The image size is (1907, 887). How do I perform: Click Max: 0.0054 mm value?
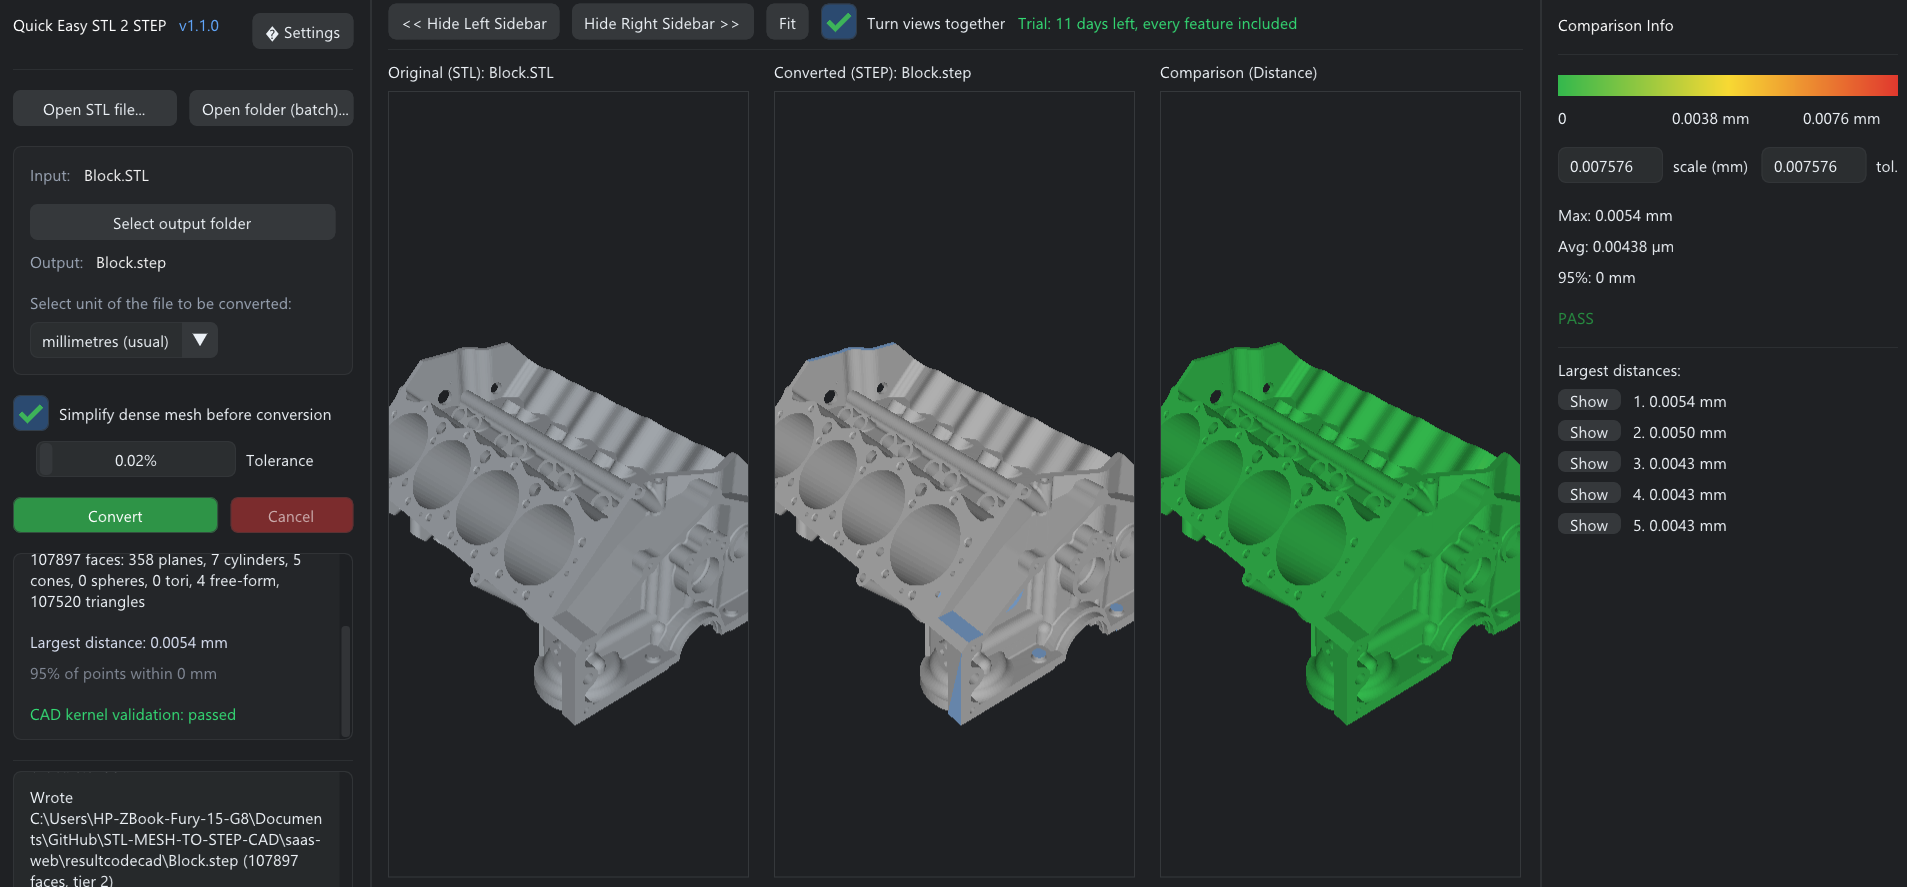[x=1614, y=215]
